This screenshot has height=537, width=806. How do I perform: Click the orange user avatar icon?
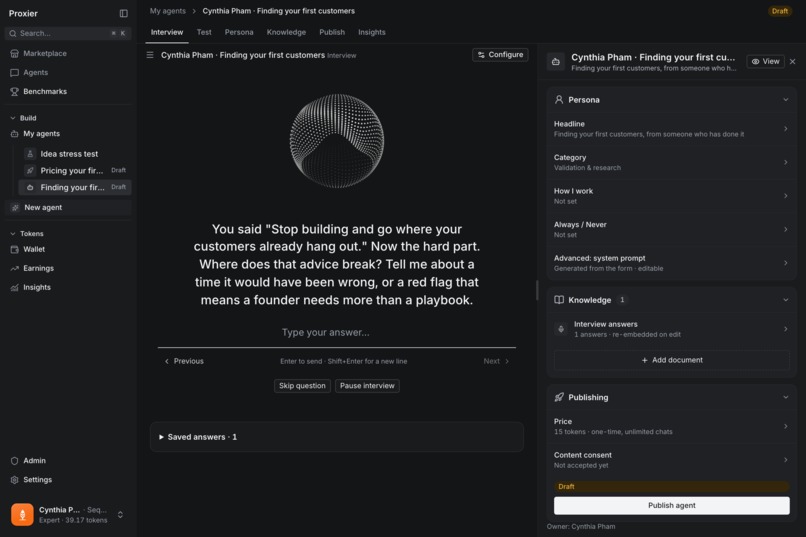(x=22, y=514)
